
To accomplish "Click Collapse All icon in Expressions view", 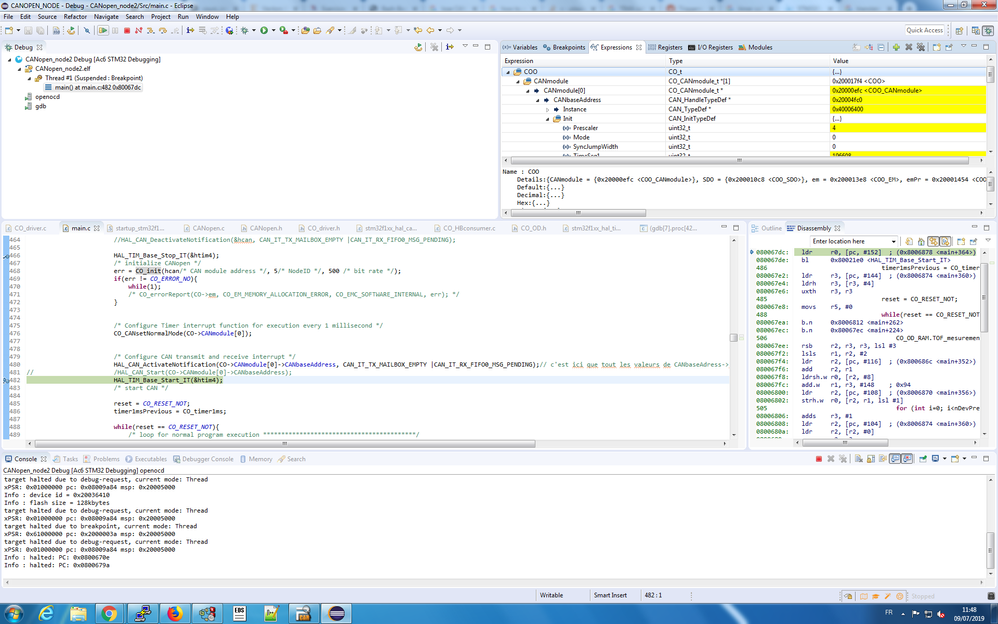I will [x=881, y=47].
